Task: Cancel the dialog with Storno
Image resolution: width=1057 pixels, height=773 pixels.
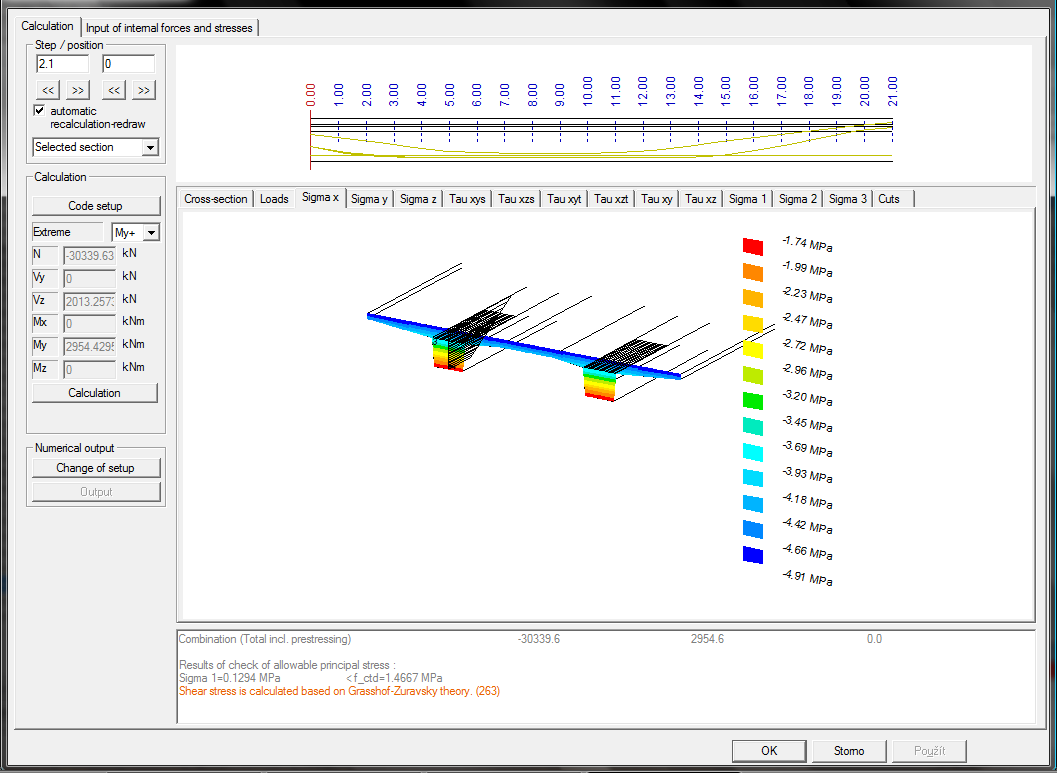Action: (x=849, y=751)
